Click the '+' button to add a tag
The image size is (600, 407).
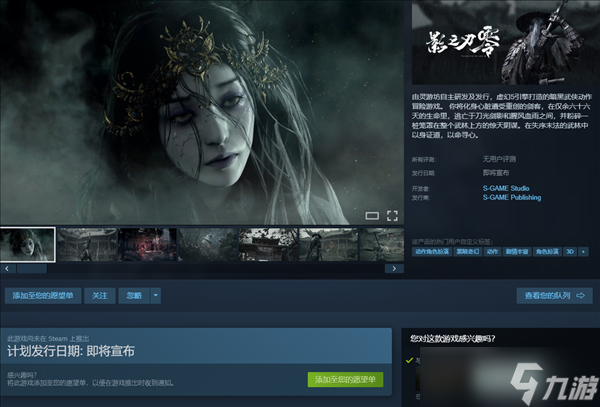pos(583,251)
